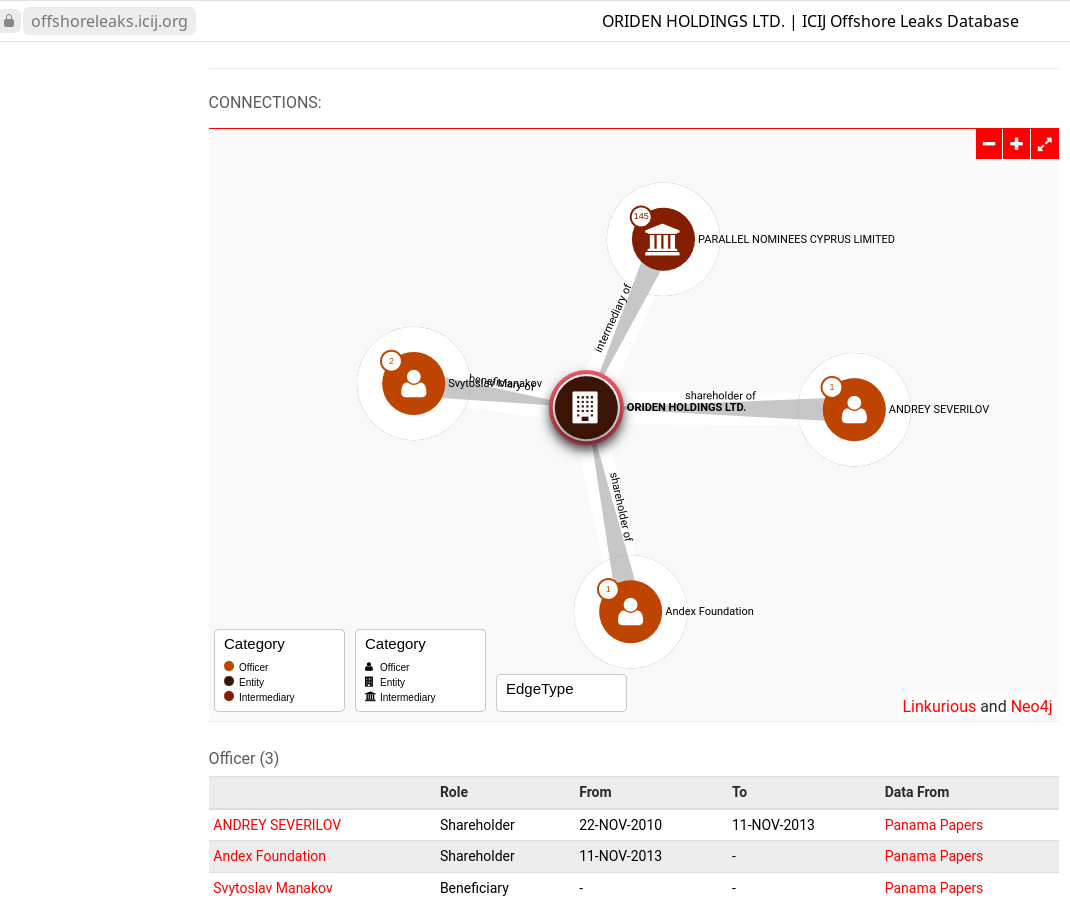Visit the Neo4j link
1070x912 pixels.
[1031, 706]
